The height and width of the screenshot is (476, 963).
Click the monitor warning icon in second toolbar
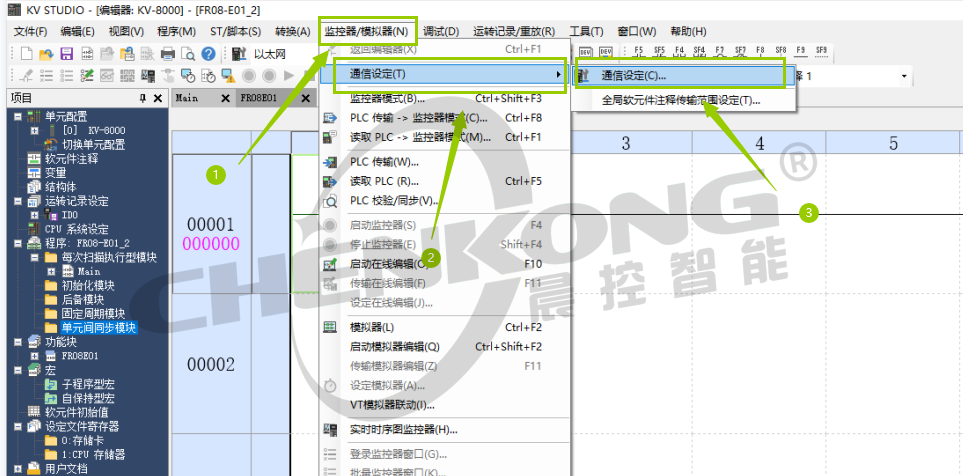point(227,76)
